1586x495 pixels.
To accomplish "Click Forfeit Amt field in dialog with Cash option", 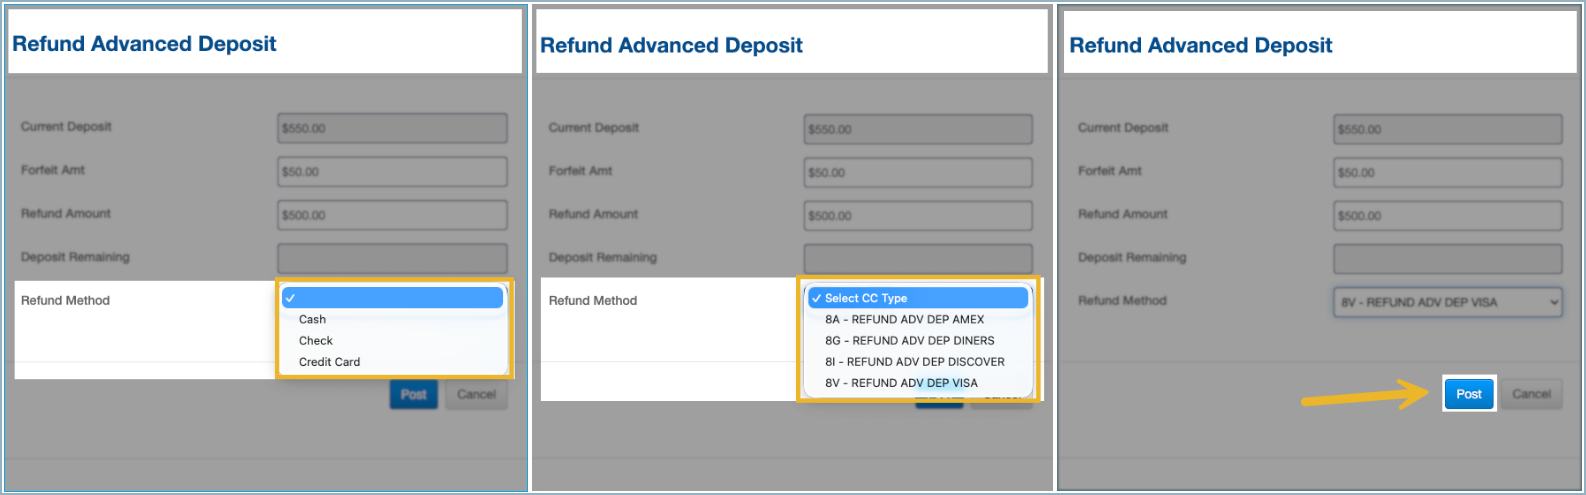I will tap(392, 172).
